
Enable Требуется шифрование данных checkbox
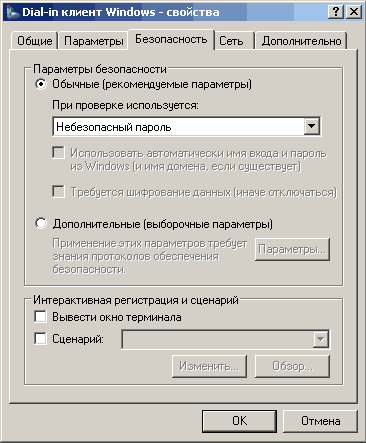tap(59, 192)
